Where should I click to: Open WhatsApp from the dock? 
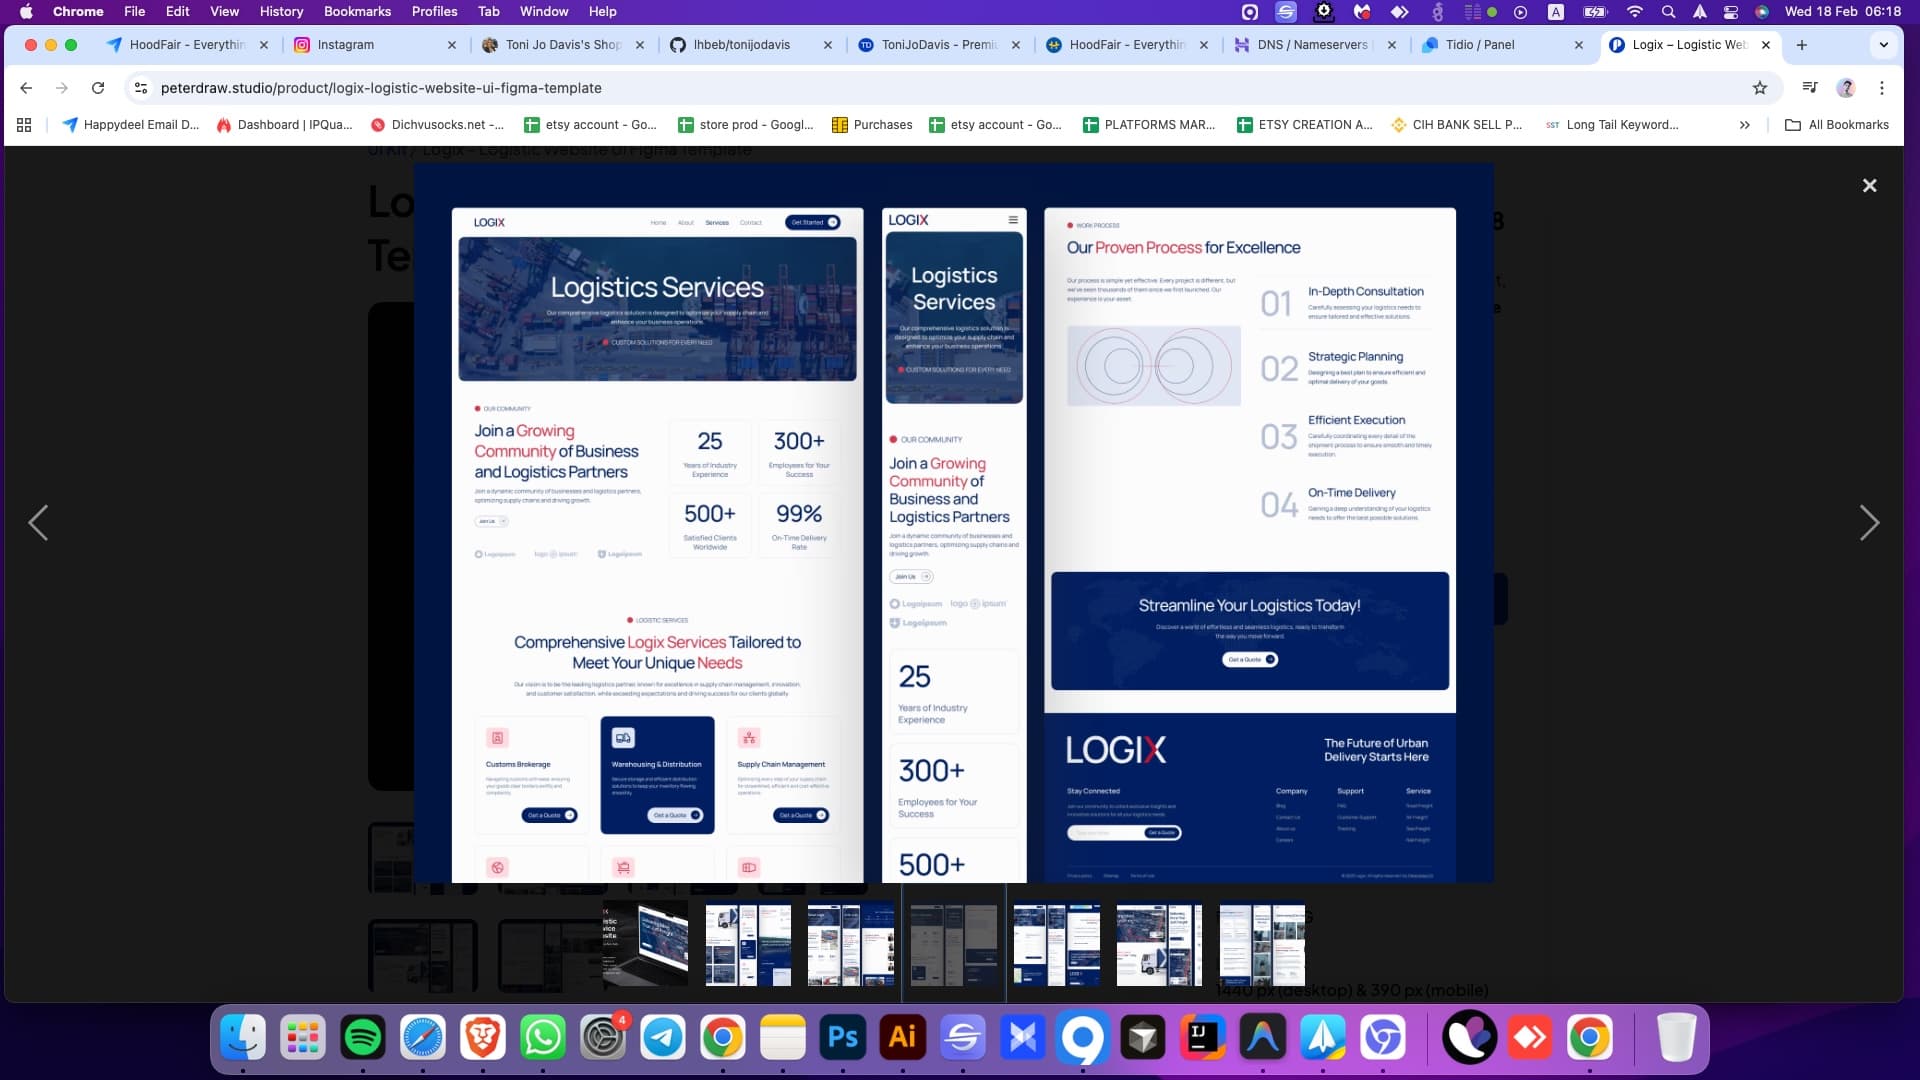pos(543,1038)
